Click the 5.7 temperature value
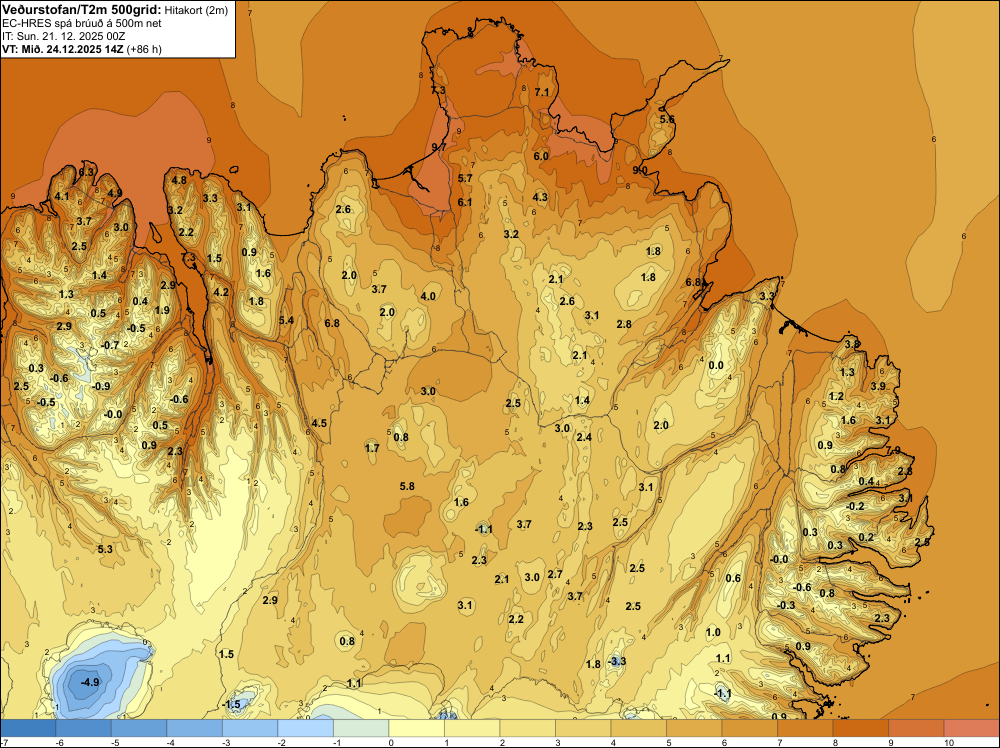The width and height of the screenshot is (1000, 748). (465, 179)
